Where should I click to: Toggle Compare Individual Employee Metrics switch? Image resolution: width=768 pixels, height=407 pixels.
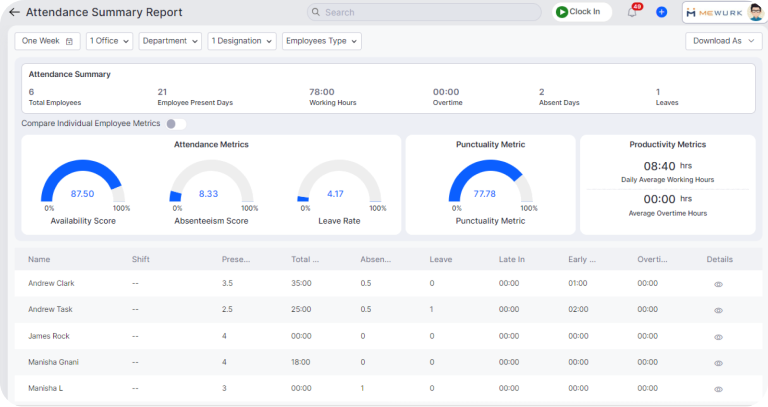coord(176,124)
